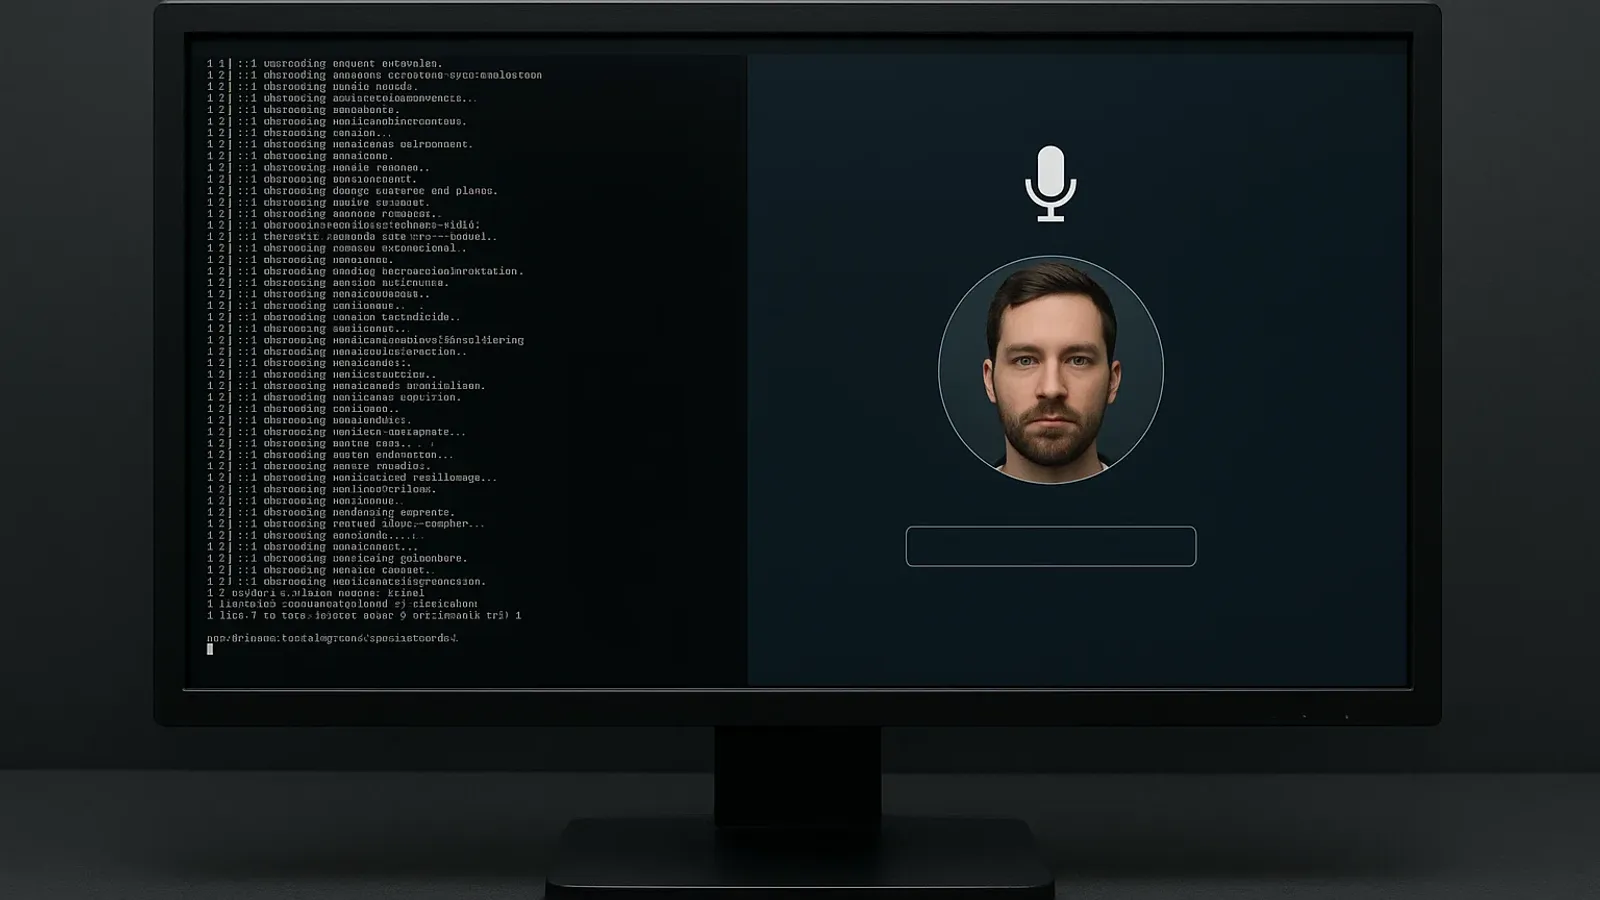Viewport: 1600px width, 900px height.
Task: Focus the empty input box below the portrait
Action: (x=1051, y=546)
